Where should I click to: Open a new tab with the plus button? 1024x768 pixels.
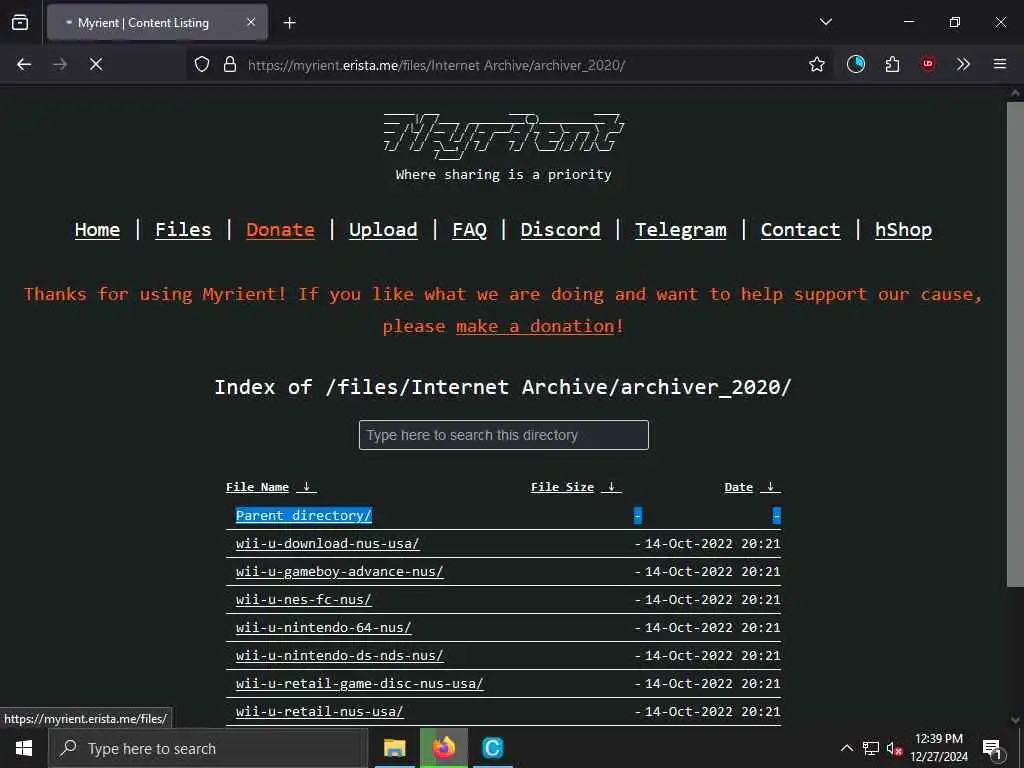(x=289, y=23)
